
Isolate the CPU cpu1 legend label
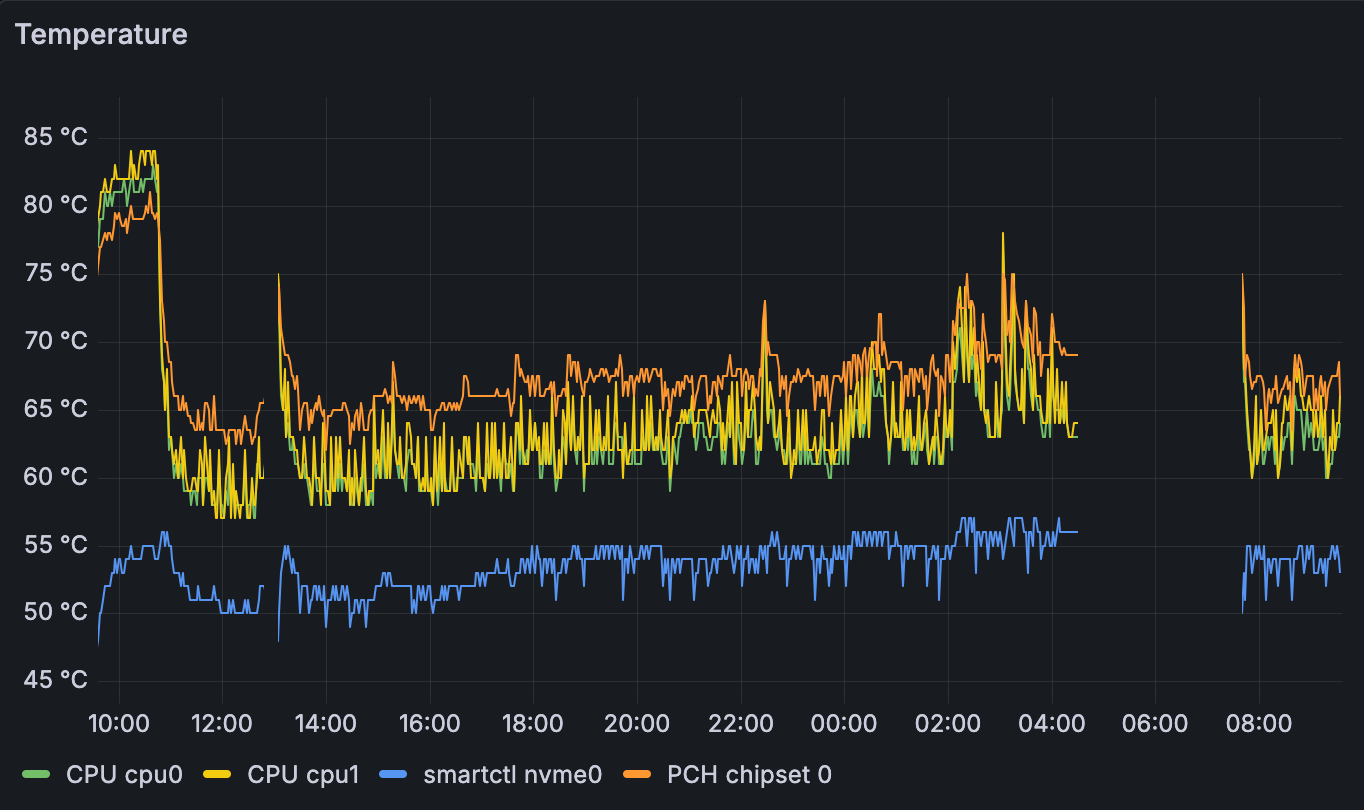pyautogui.click(x=302, y=775)
